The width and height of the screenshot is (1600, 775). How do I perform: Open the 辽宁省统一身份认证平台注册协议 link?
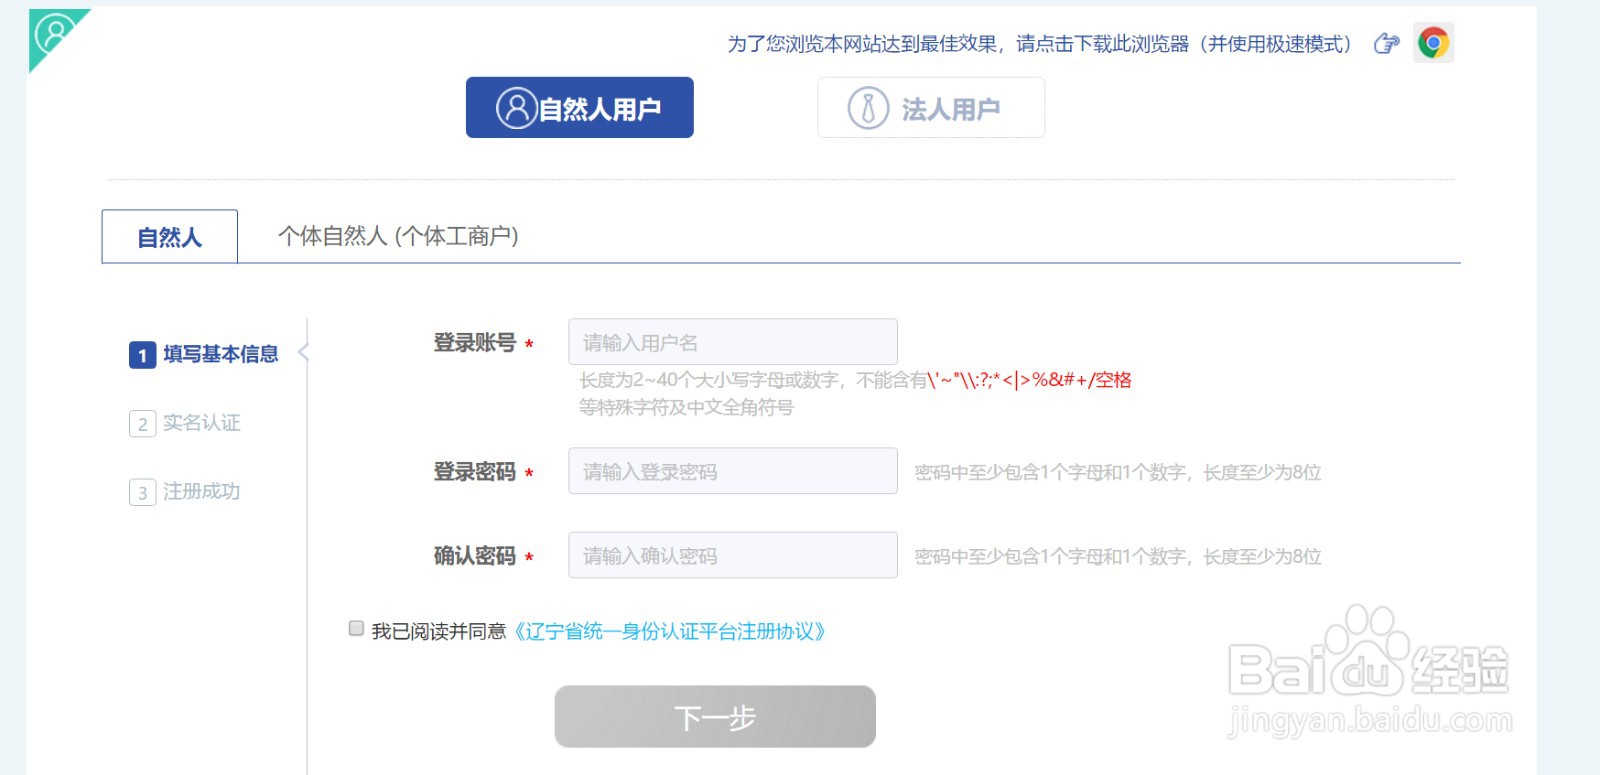click(x=669, y=632)
